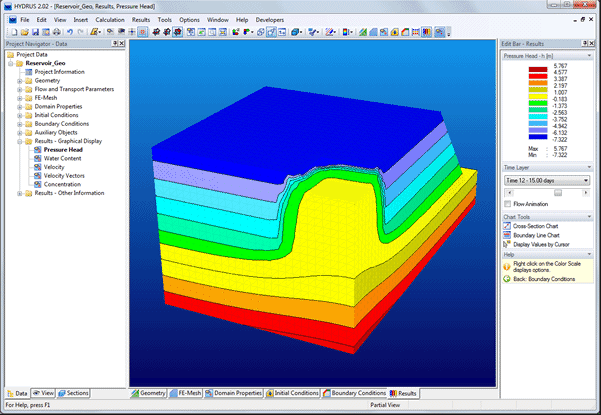Pin the Project Navigator panel
Image resolution: width=601 pixels, height=415 pixels.
tap(115, 44)
